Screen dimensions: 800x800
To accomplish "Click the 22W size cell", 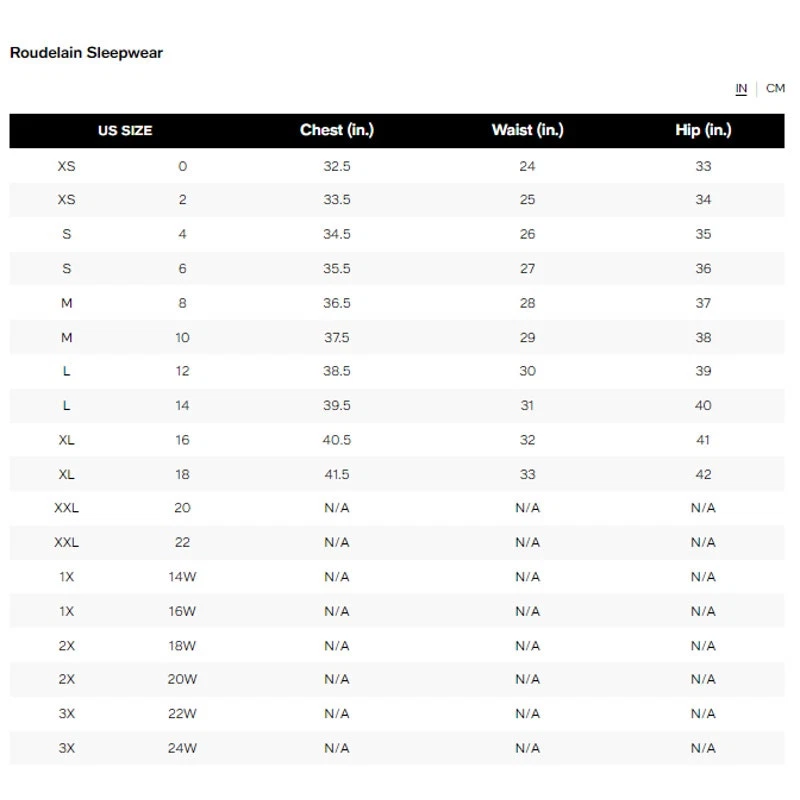I will coord(182,714).
